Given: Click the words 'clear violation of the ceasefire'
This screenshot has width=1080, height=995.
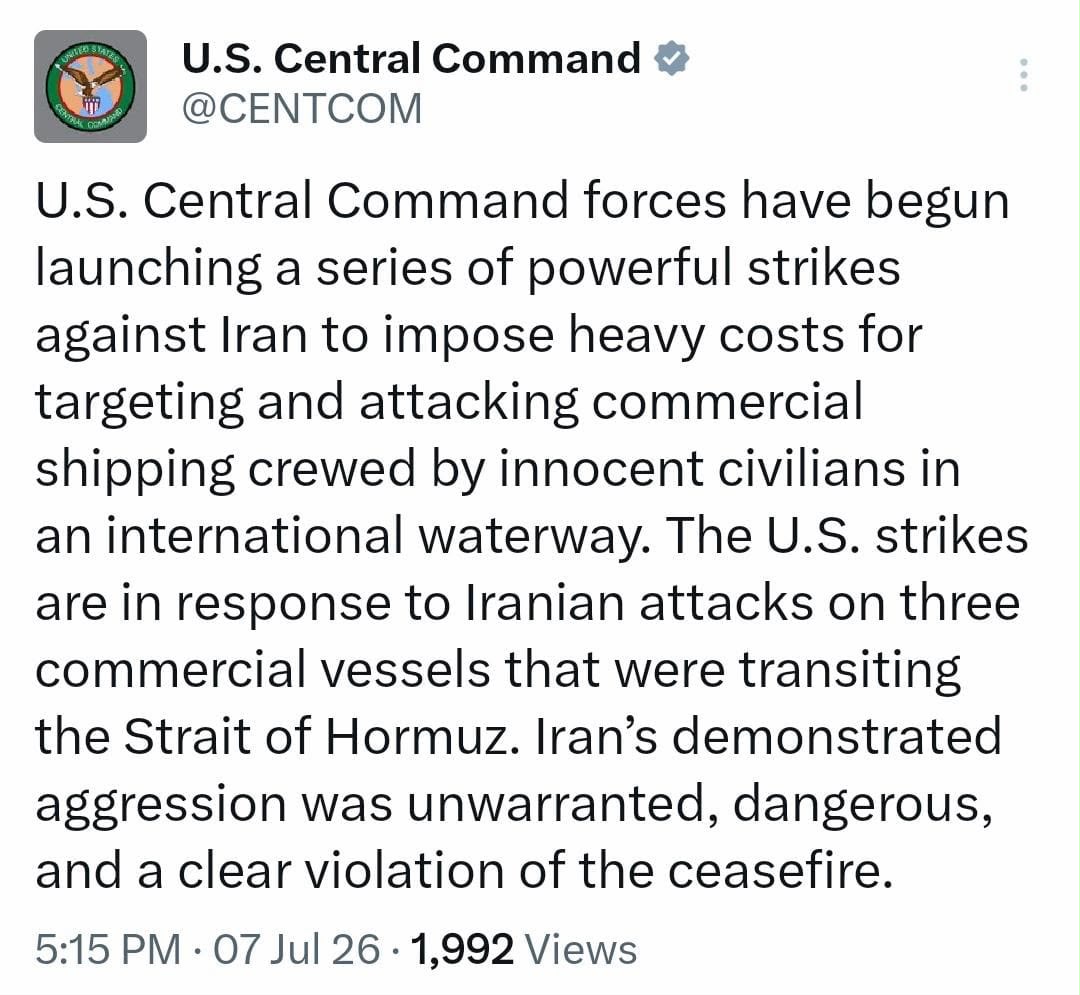Looking at the screenshot, I should click(530, 870).
